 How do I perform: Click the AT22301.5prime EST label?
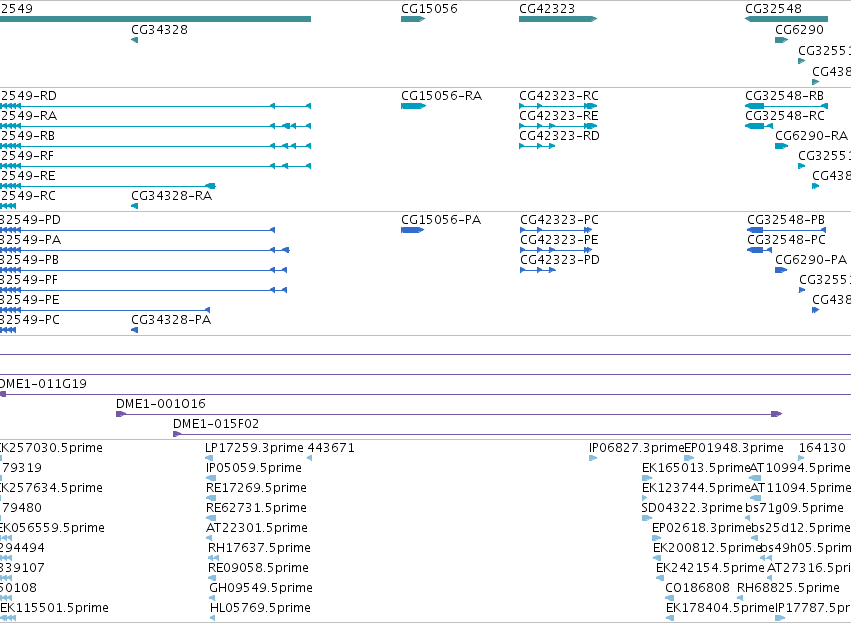tap(257, 528)
